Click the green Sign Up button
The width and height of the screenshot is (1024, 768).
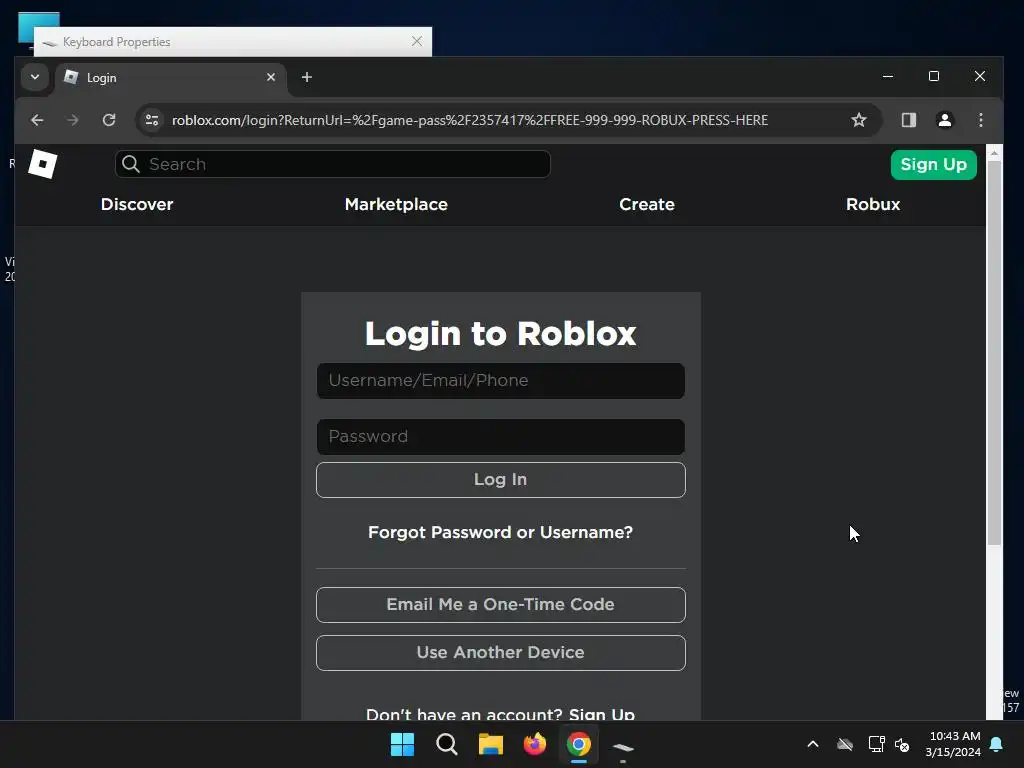(x=933, y=165)
